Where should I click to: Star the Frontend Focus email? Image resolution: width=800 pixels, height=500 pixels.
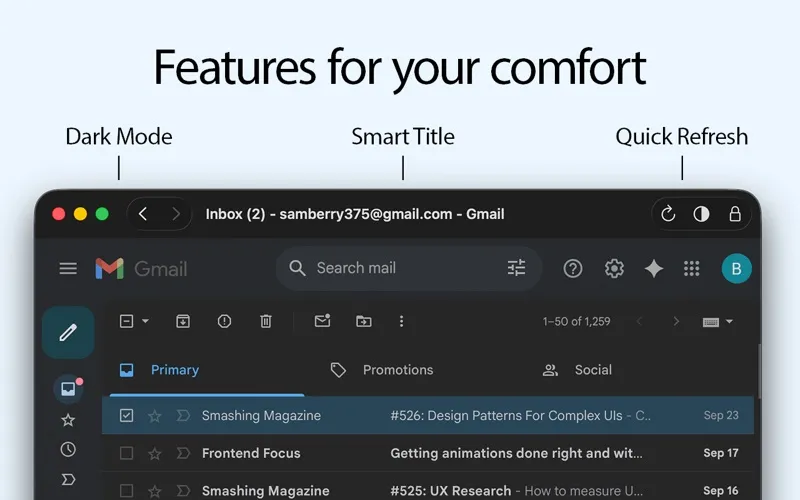(155, 454)
